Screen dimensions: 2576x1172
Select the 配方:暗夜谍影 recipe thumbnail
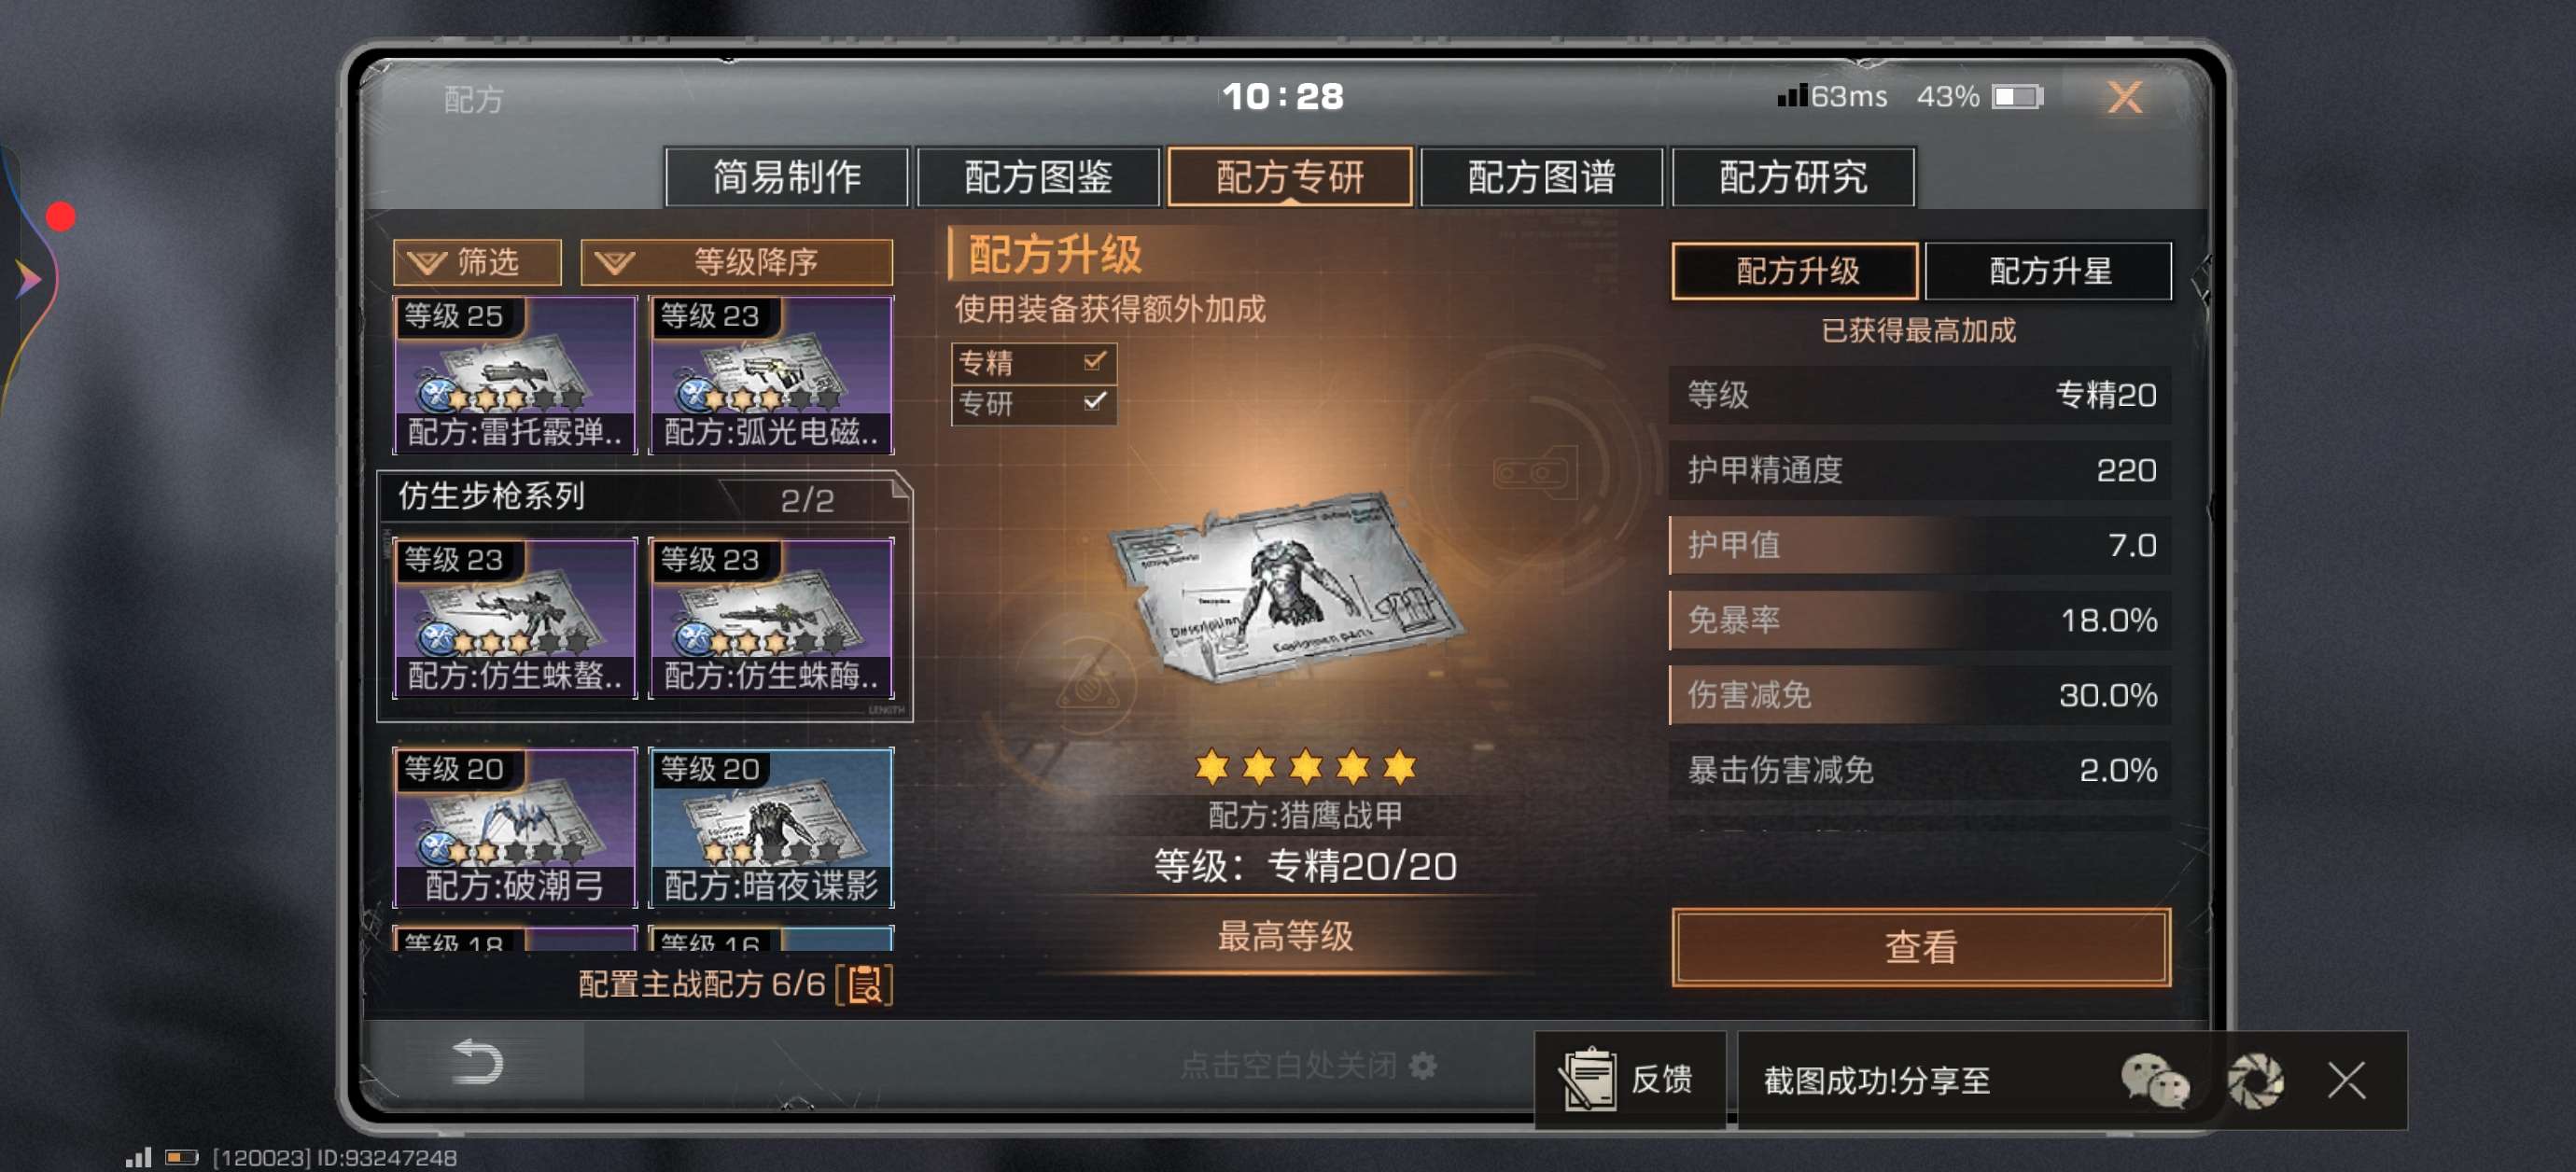[x=771, y=827]
